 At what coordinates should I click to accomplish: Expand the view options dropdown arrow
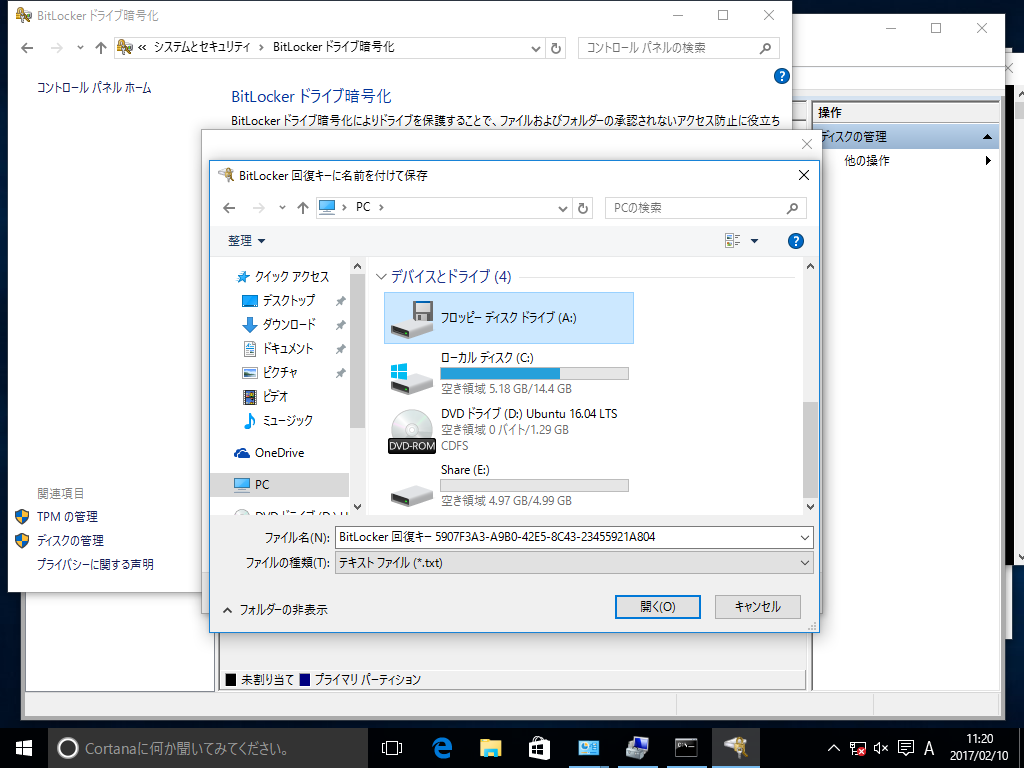pos(754,241)
